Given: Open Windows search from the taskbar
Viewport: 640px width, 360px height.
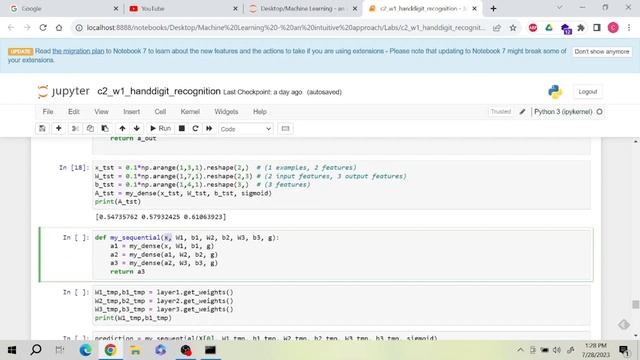Looking at the screenshot, I should point(36,350).
